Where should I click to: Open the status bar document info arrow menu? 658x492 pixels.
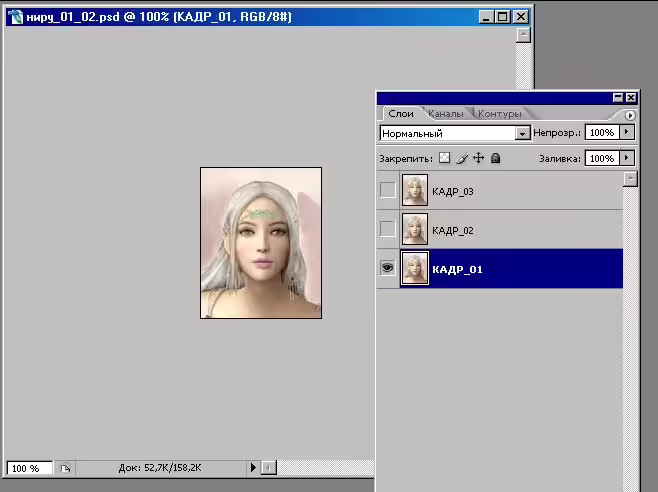click(x=253, y=467)
